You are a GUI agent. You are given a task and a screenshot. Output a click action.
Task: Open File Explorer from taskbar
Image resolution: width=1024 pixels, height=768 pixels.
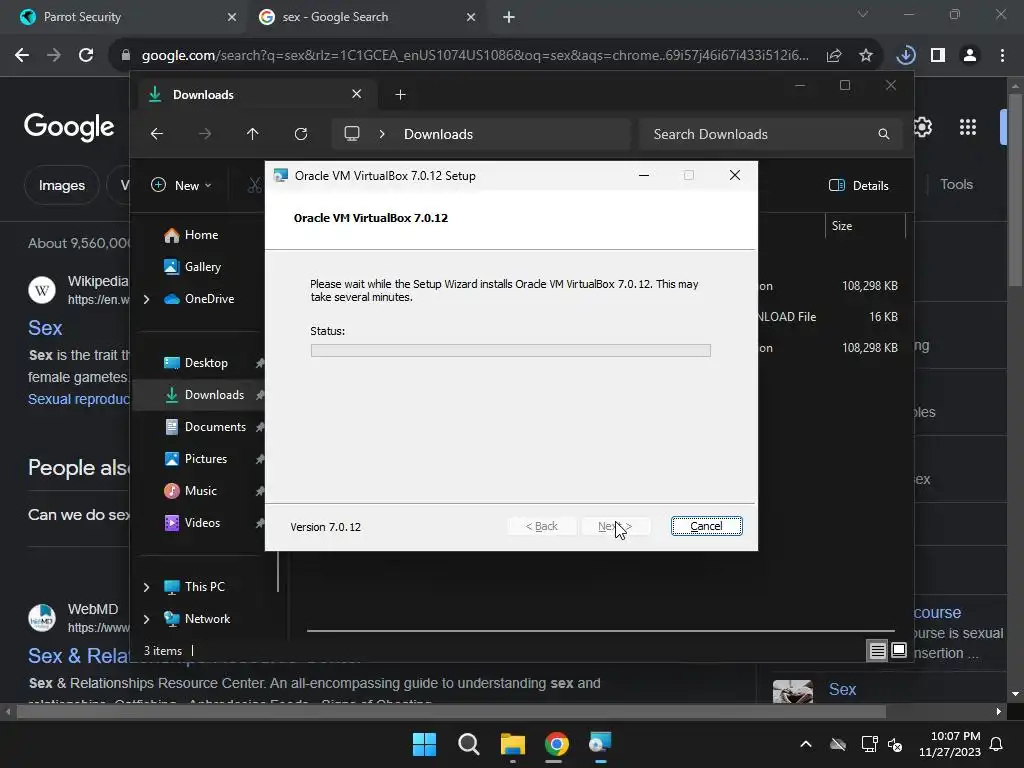tap(513, 744)
